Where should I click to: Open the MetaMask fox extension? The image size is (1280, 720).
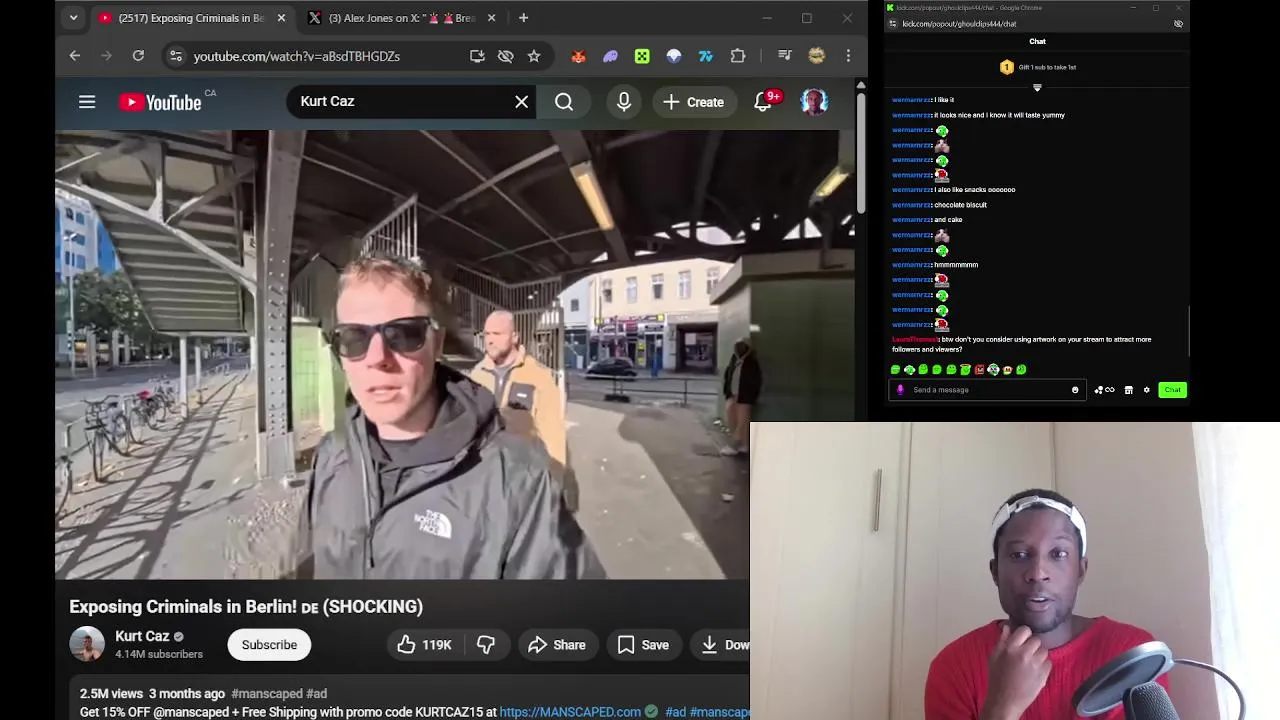[x=578, y=56]
